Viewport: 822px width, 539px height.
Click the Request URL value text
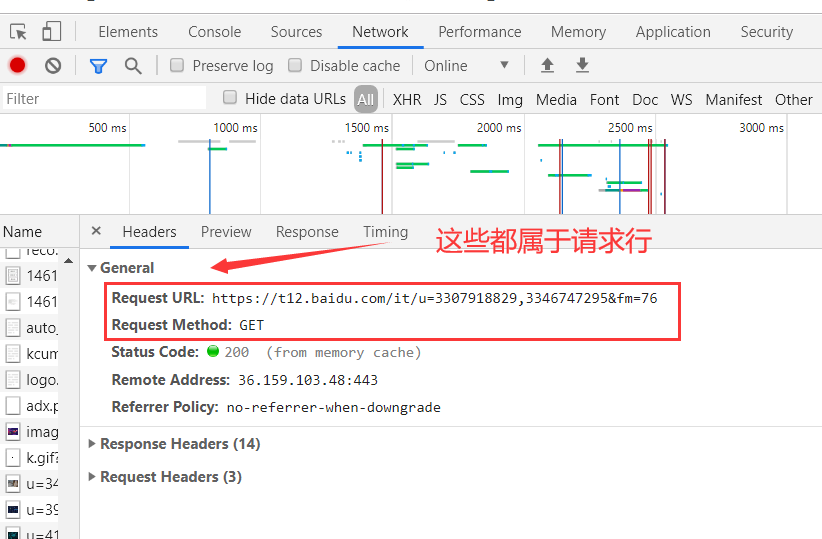435,298
